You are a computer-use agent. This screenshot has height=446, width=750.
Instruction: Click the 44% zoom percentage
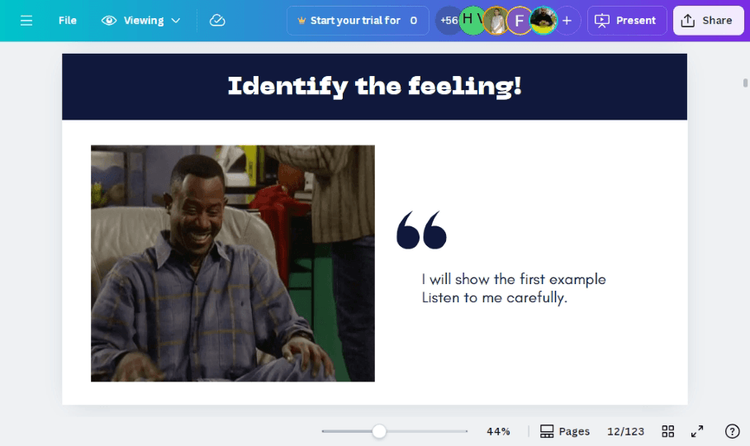click(x=498, y=431)
